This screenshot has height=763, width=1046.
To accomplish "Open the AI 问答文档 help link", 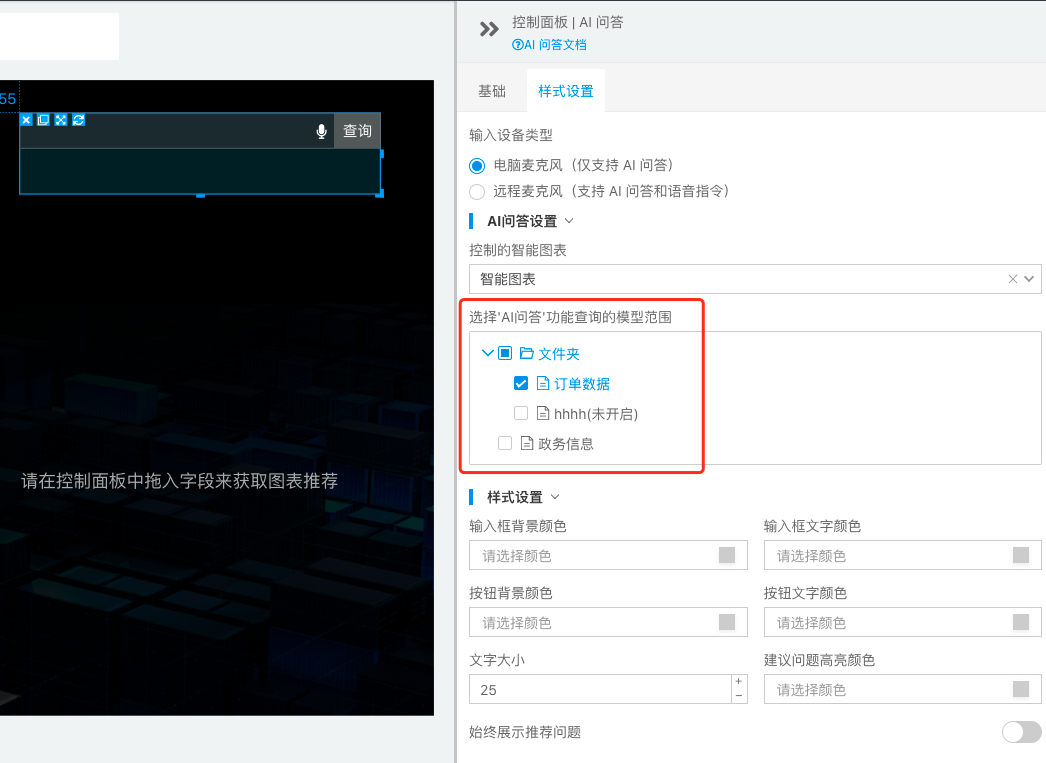I will [x=549, y=45].
